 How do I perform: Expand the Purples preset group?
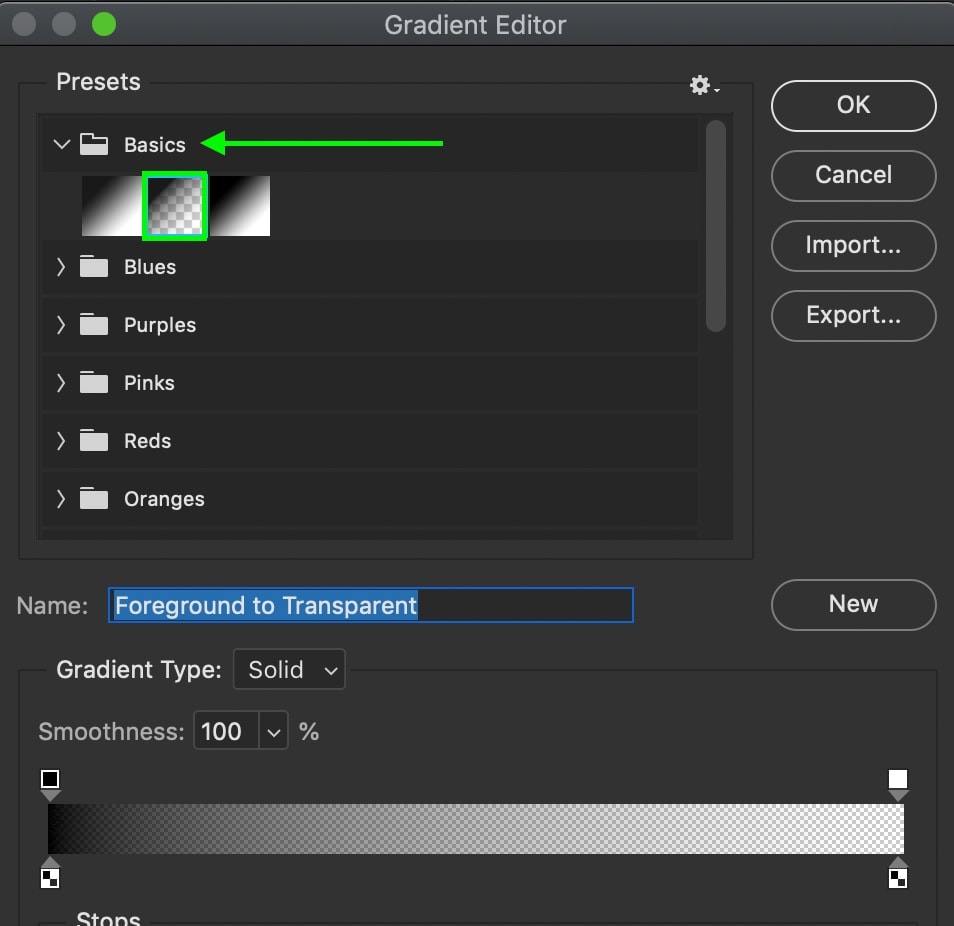(61, 324)
